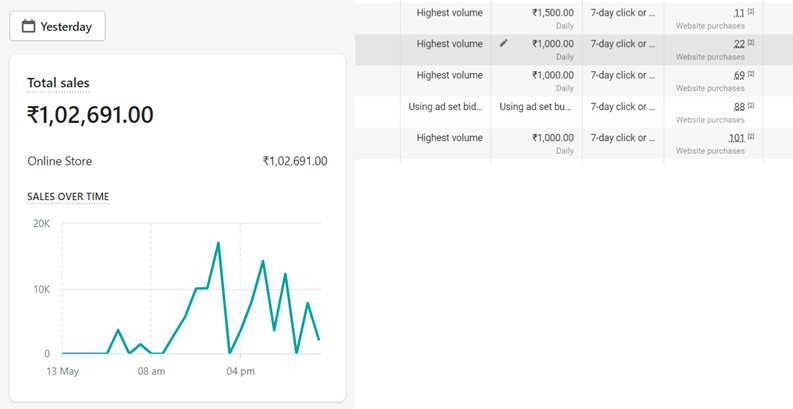793x409 pixels.
Task: Click the calendar icon beside Yesterday
Action: [x=28, y=26]
